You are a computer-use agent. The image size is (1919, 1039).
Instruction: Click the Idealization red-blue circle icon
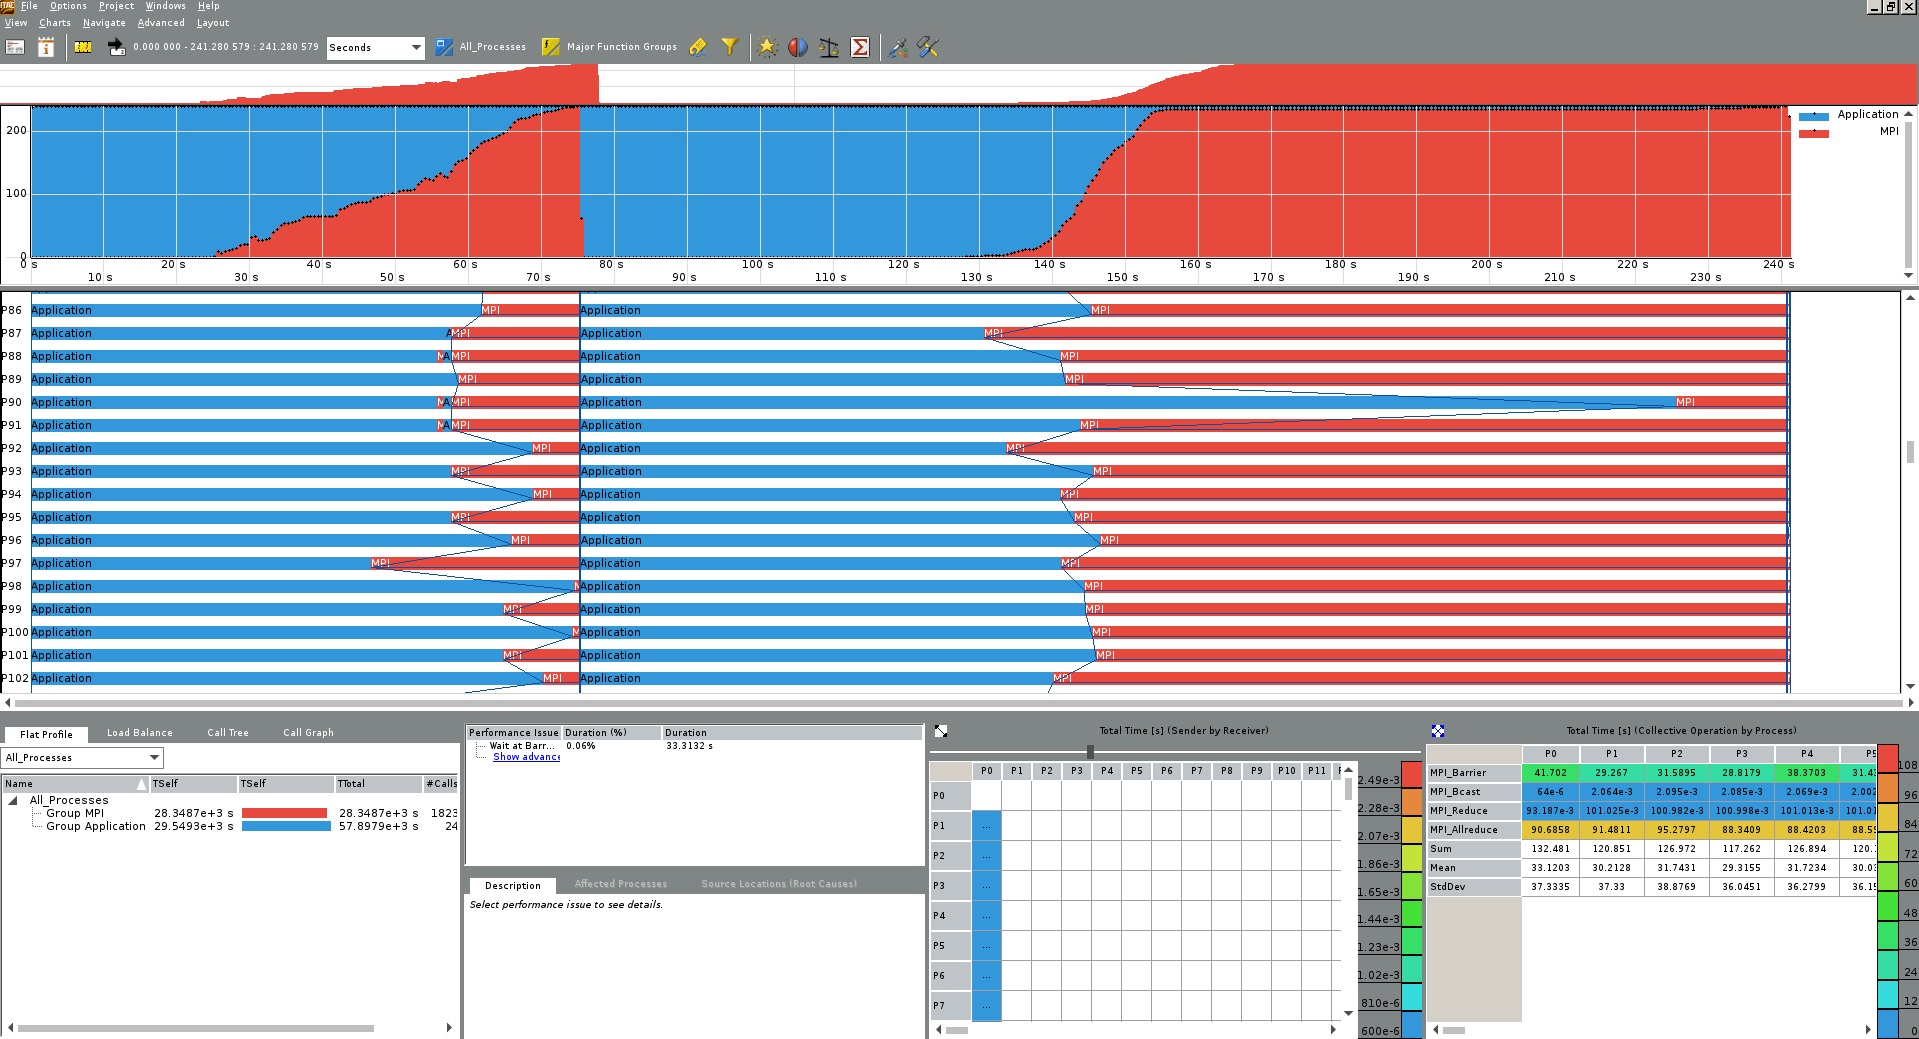pyautogui.click(x=797, y=47)
